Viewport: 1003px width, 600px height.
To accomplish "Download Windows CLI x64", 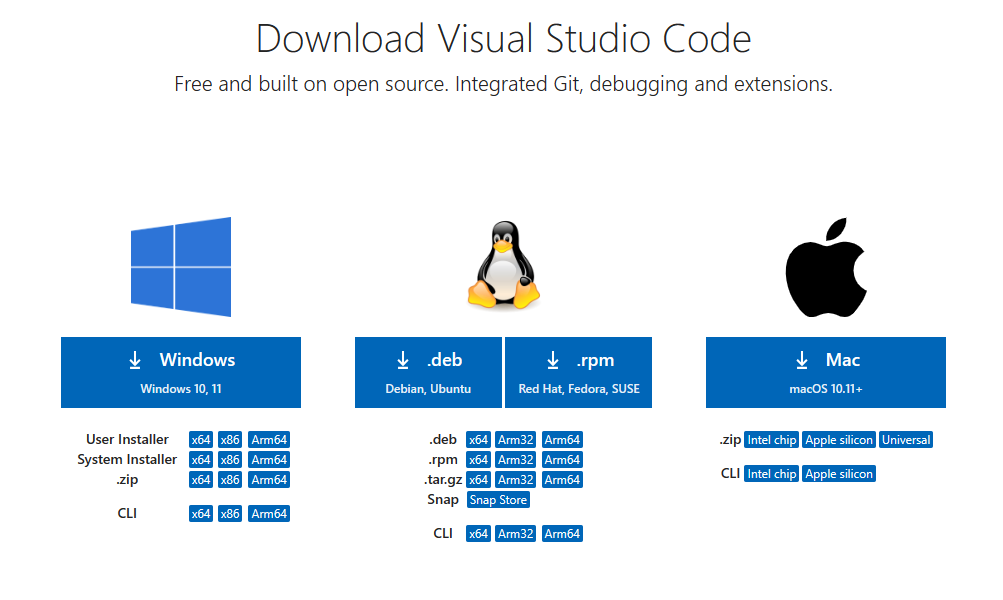I will coord(201,514).
